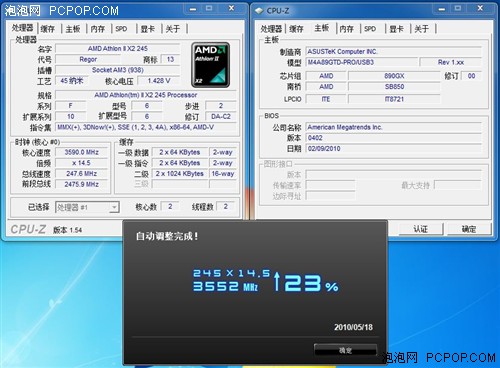500x368 pixels.
Task: Click the 3552 MHz result in tuning dialog
Action: click(226, 286)
